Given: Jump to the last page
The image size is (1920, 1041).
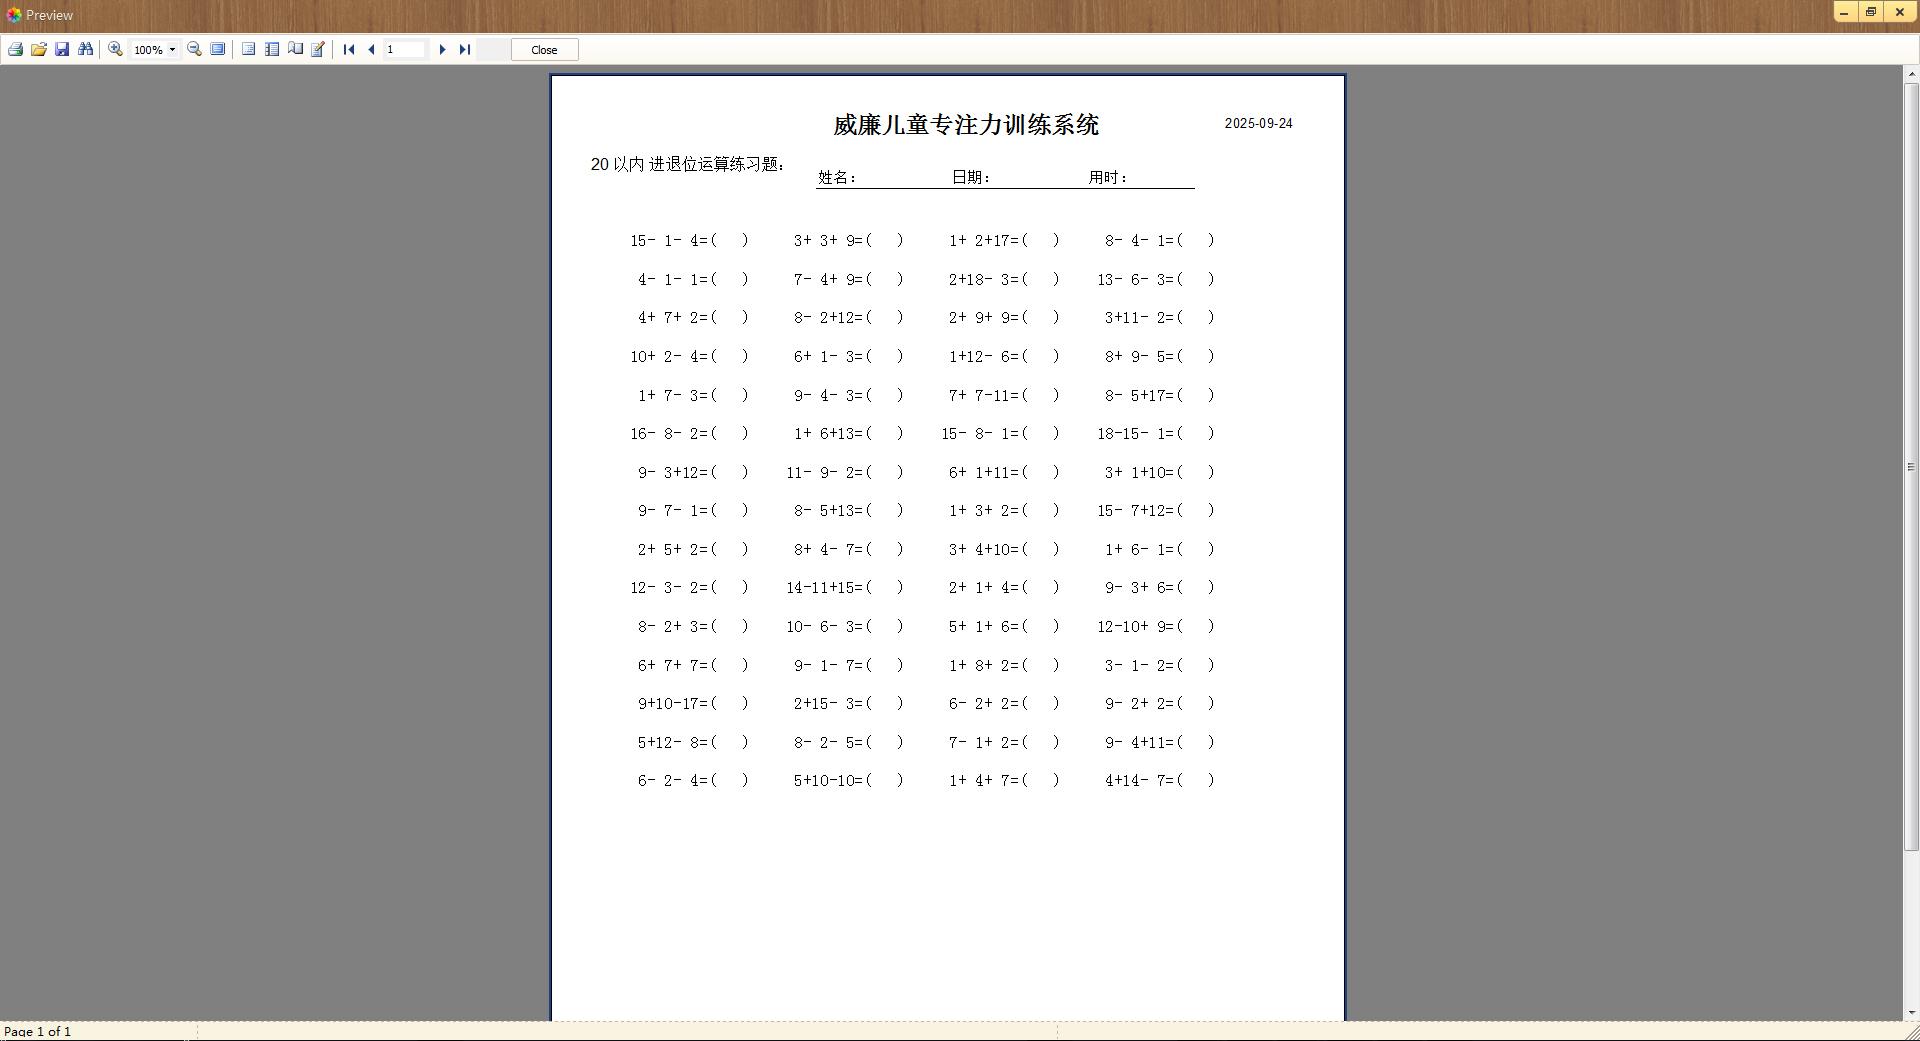Looking at the screenshot, I should click(x=464, y=49).
